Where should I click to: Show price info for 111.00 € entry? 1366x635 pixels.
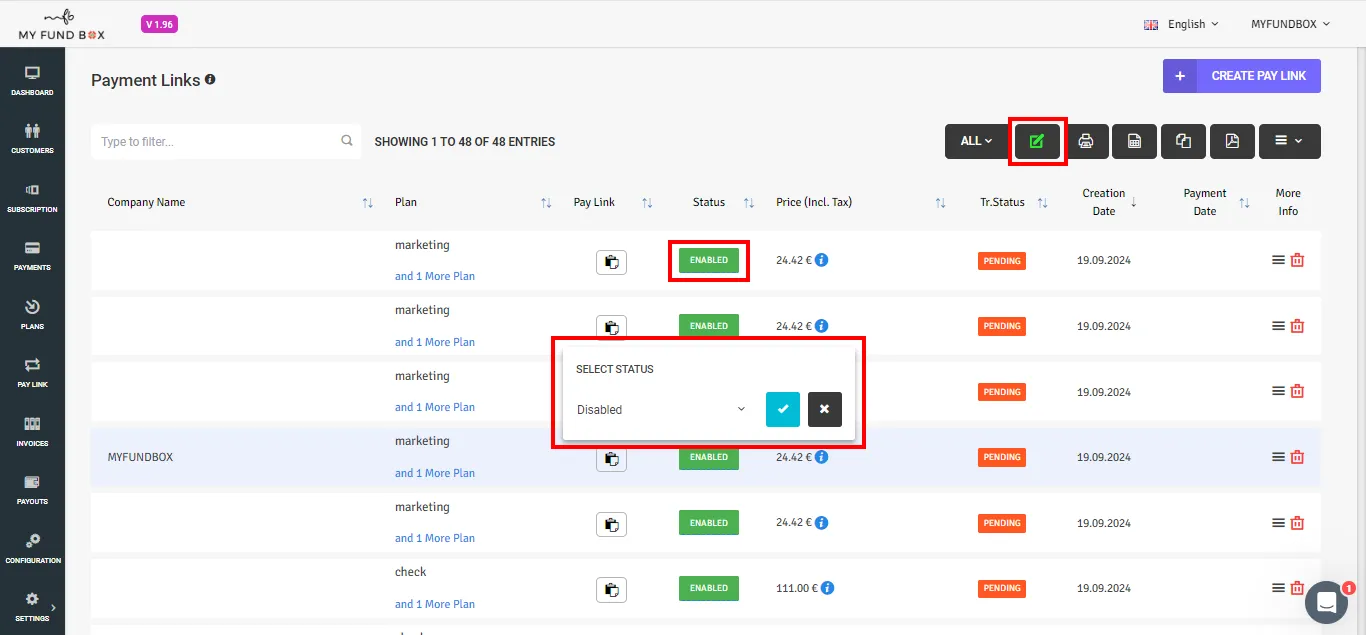coord(828,588)
